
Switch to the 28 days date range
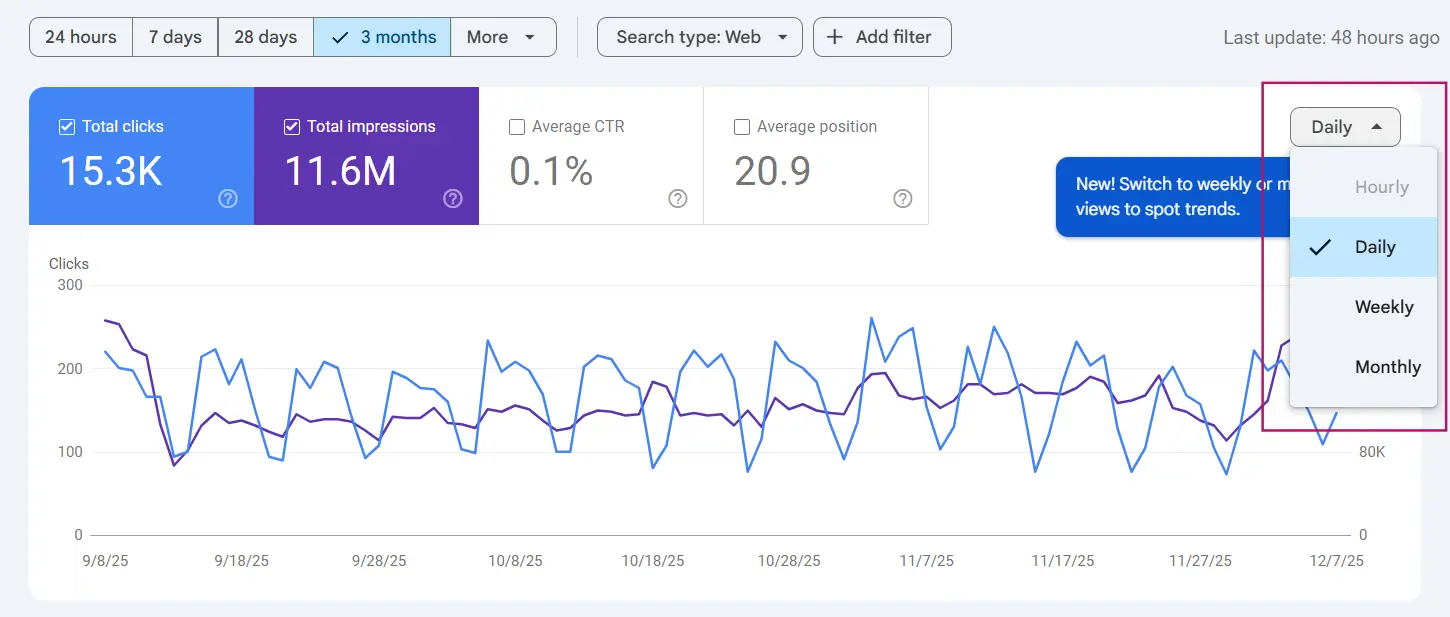point(265,37)
